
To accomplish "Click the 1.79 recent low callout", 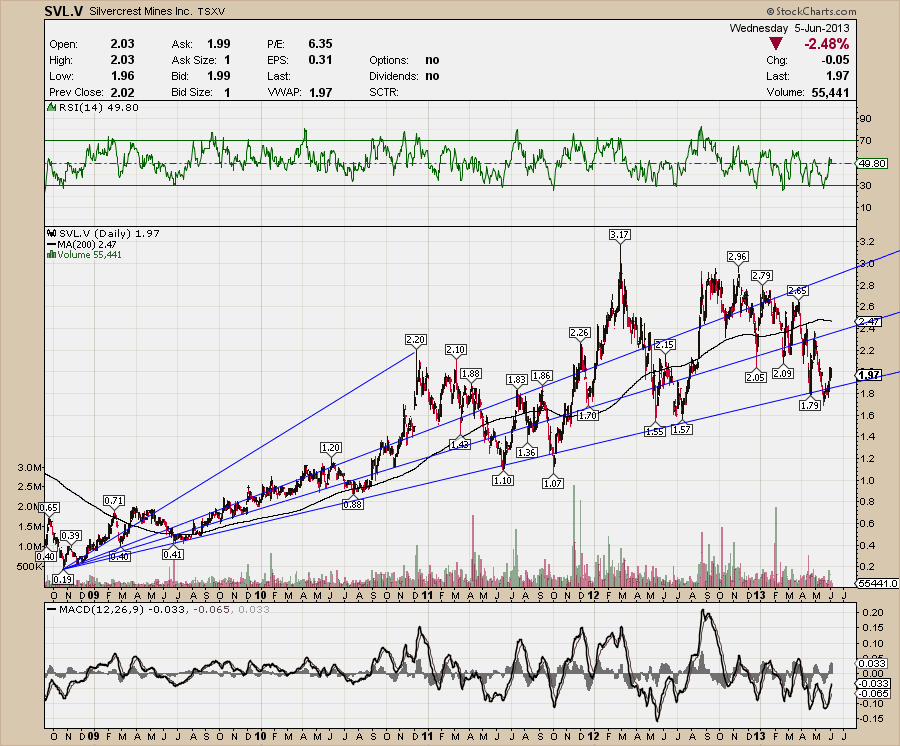I will 810,405.
